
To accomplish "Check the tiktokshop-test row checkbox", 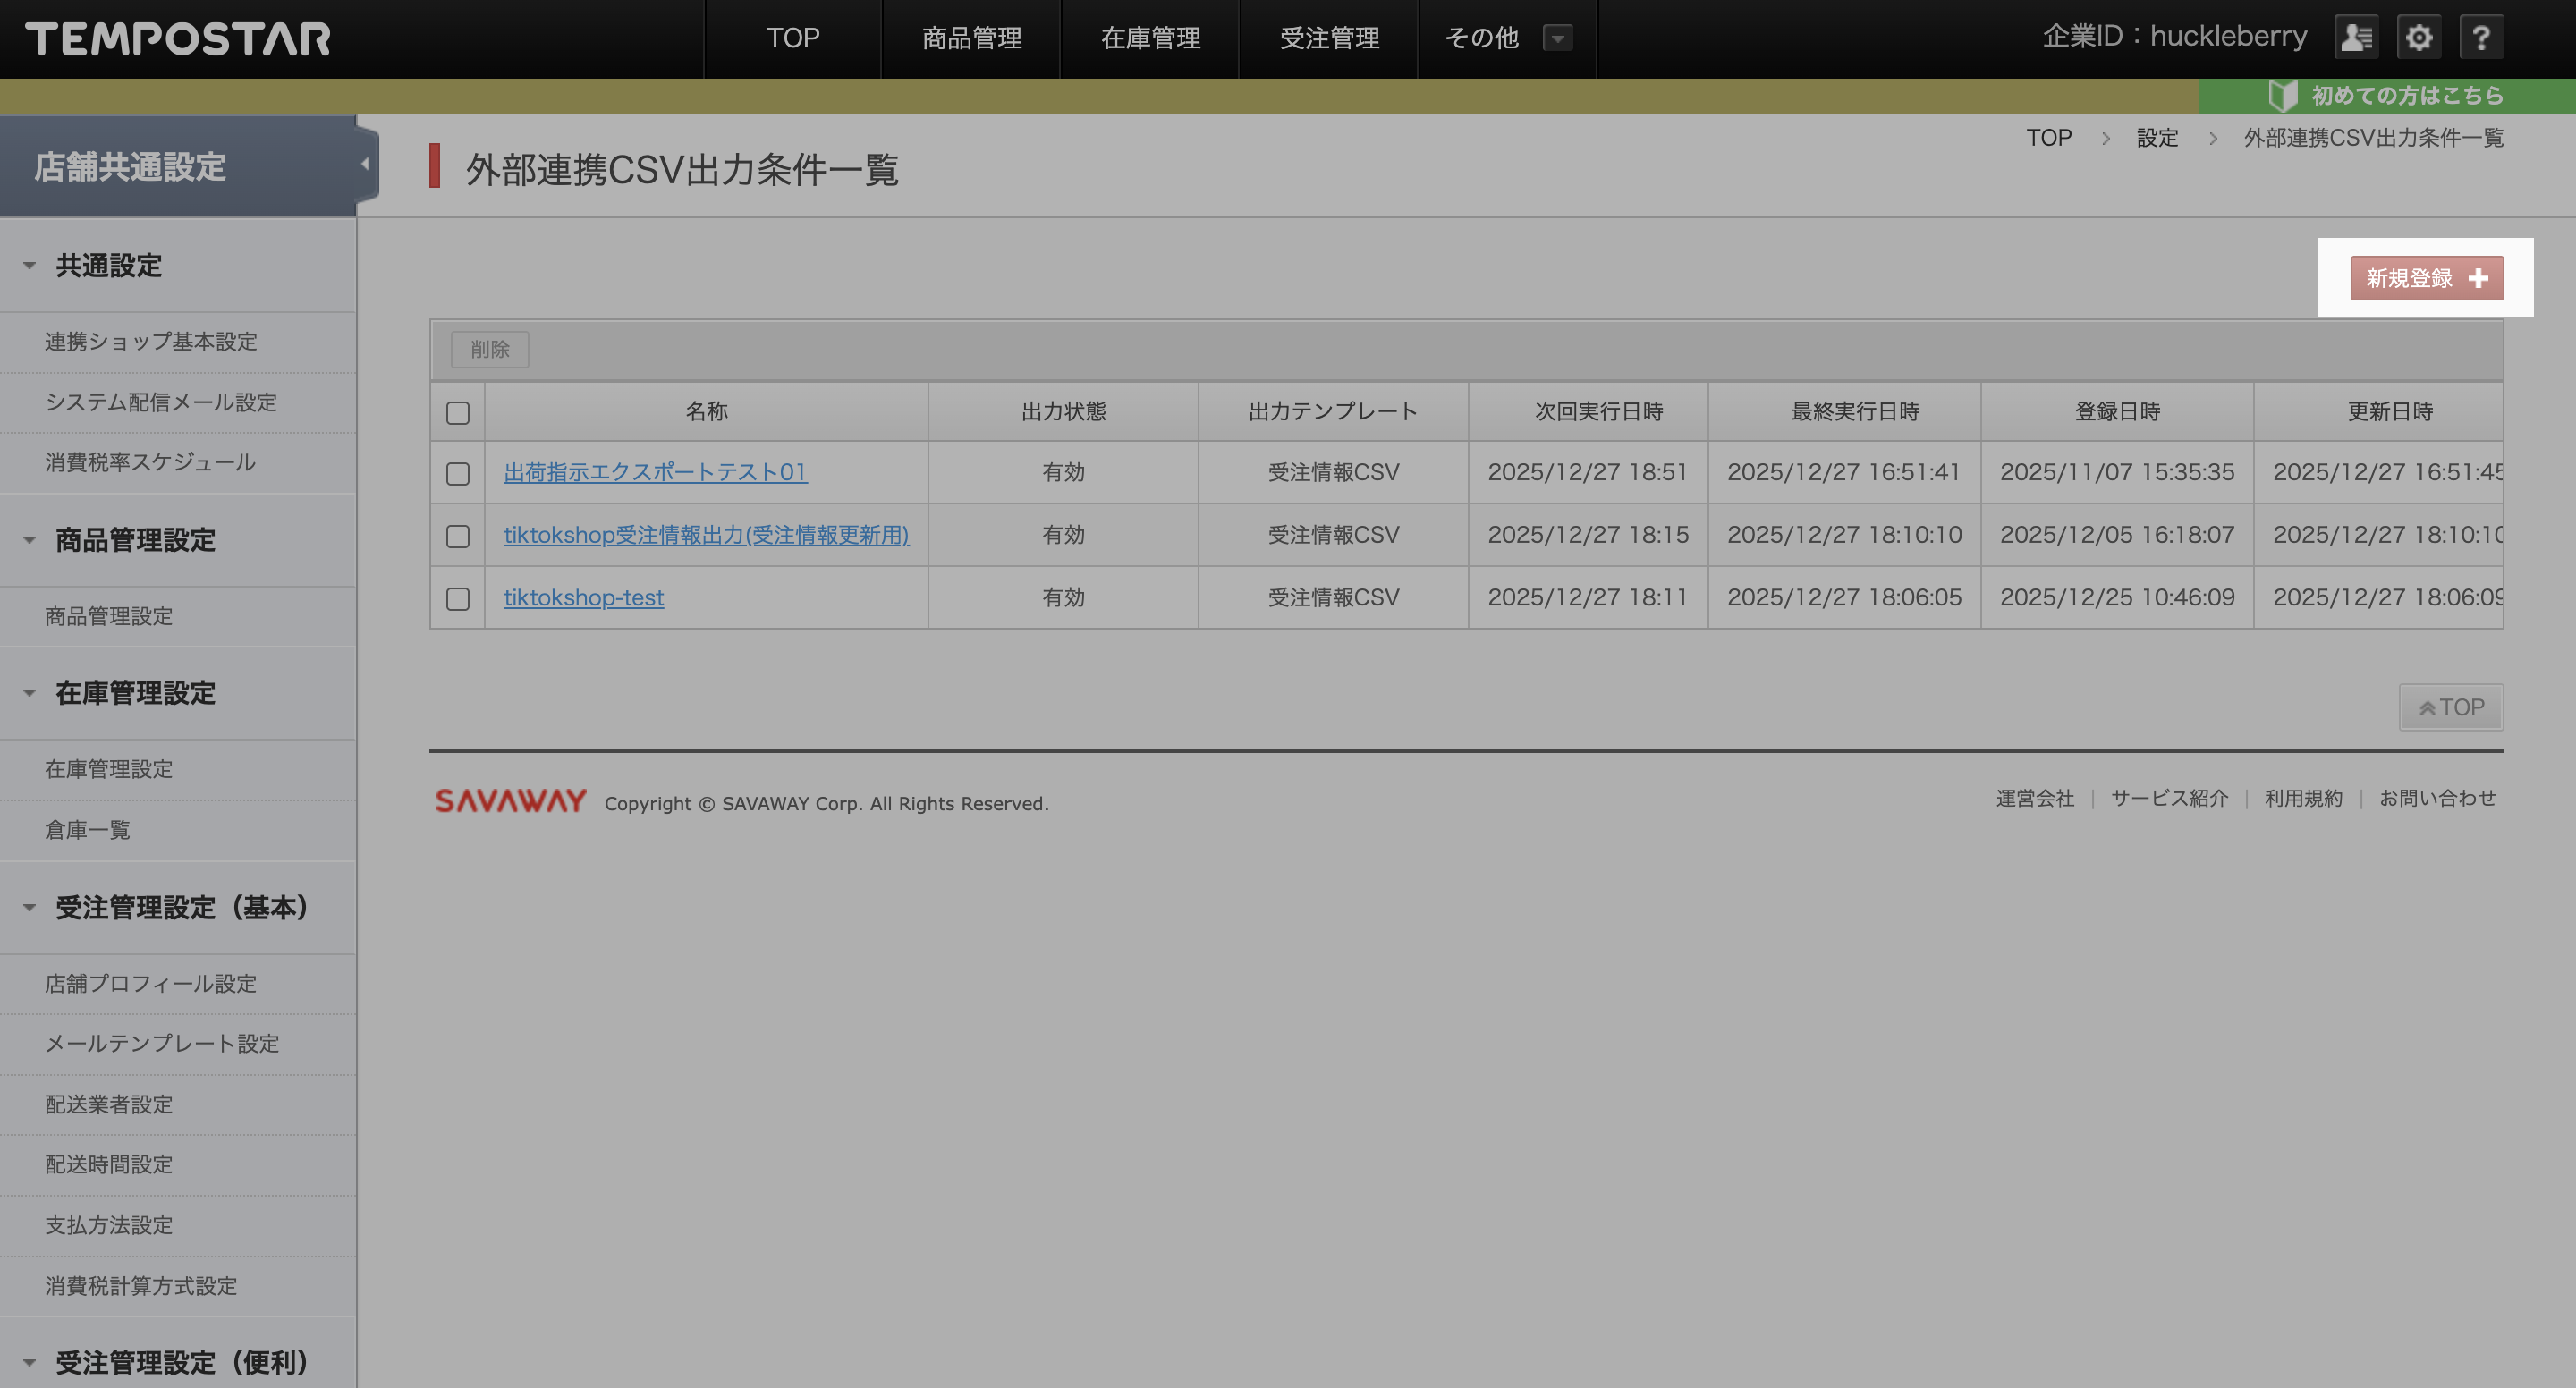I will (x=457, y=598).
